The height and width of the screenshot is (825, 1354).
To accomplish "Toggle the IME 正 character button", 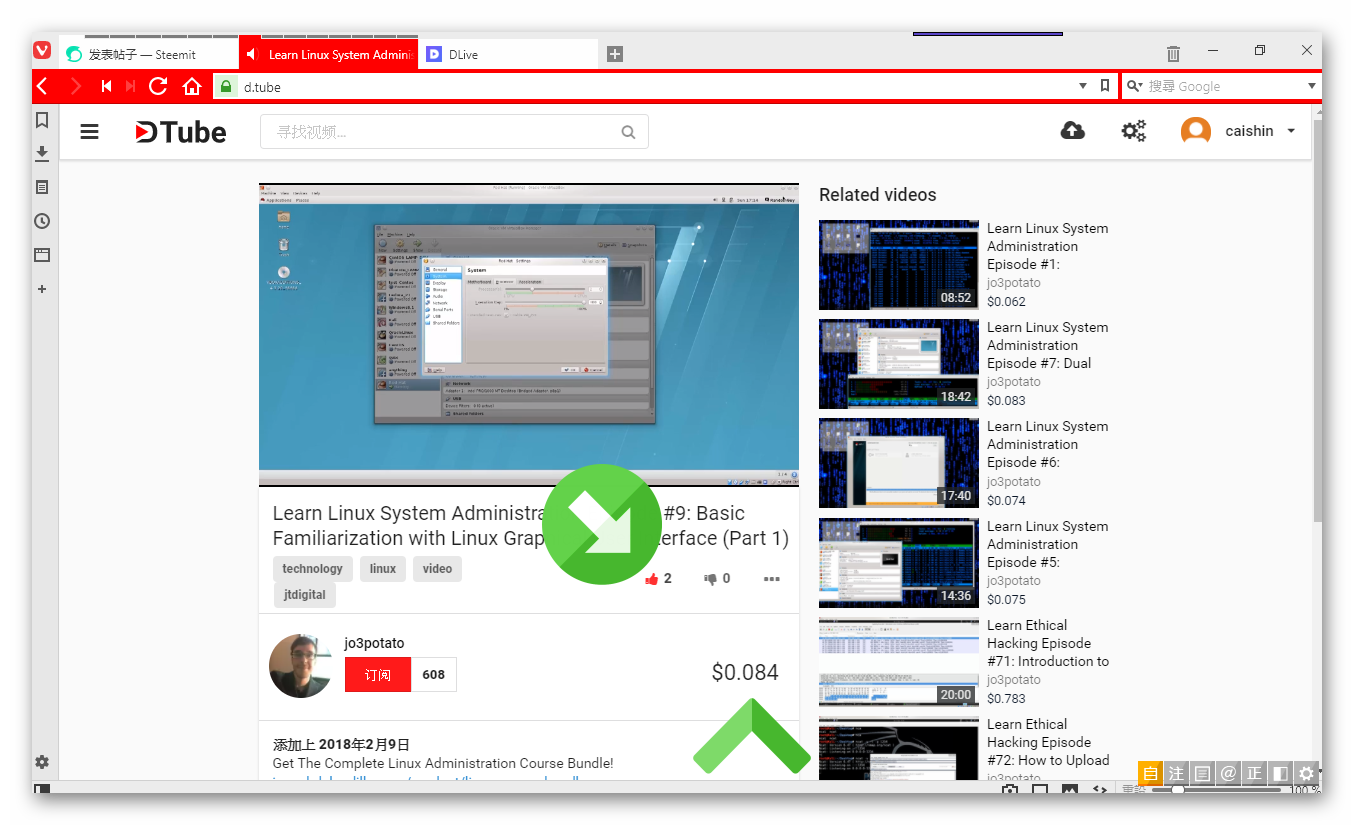I will (x=1254, y=773).
